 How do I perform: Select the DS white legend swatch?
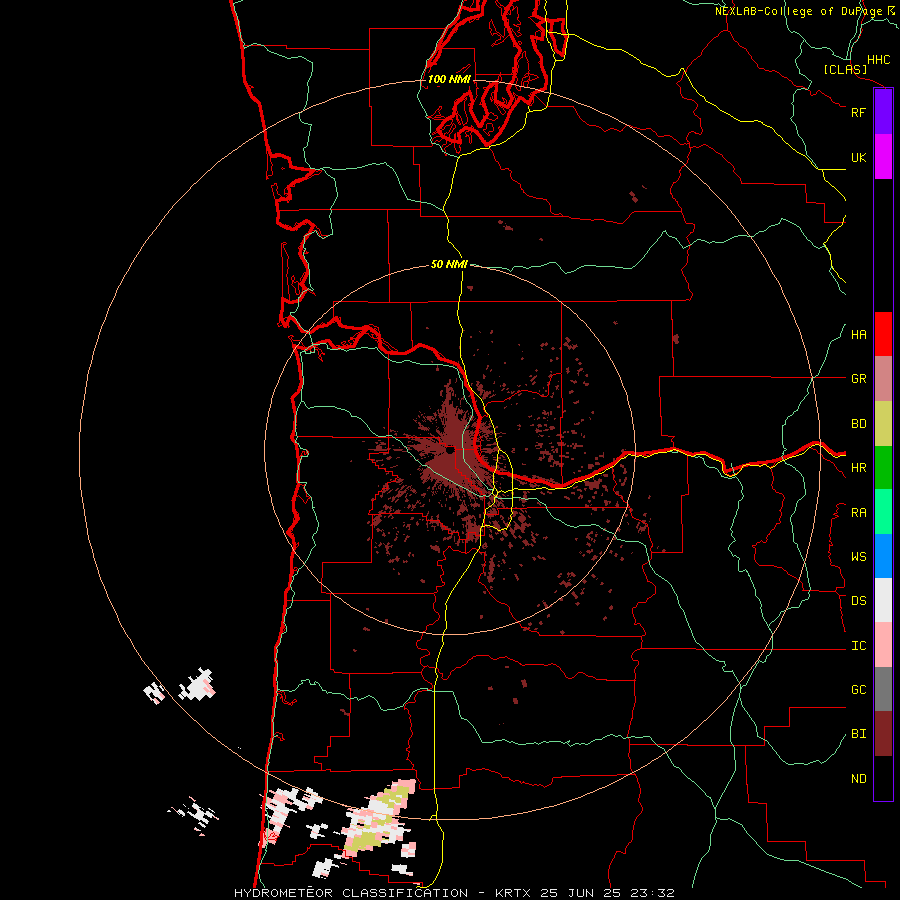(x=883, y=600)
